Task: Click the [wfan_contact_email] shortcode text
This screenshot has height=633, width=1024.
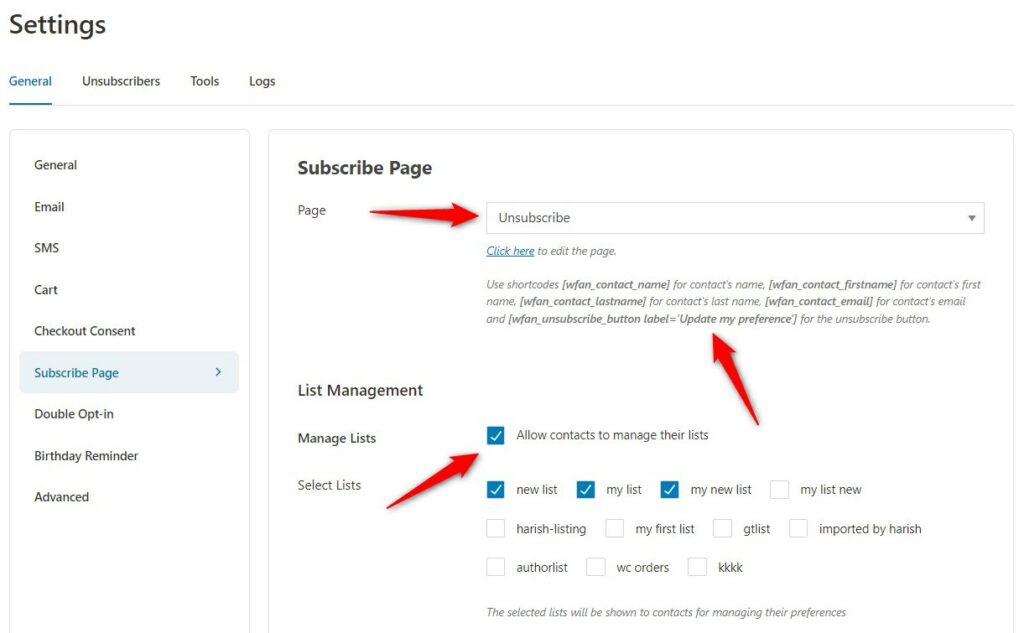Action: [819, 302]
